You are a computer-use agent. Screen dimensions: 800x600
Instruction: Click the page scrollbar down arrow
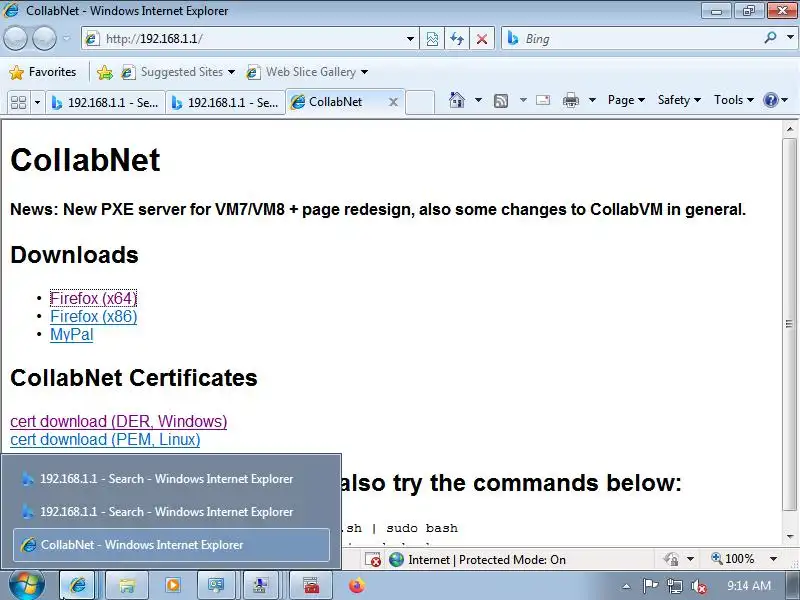point(790,536)
